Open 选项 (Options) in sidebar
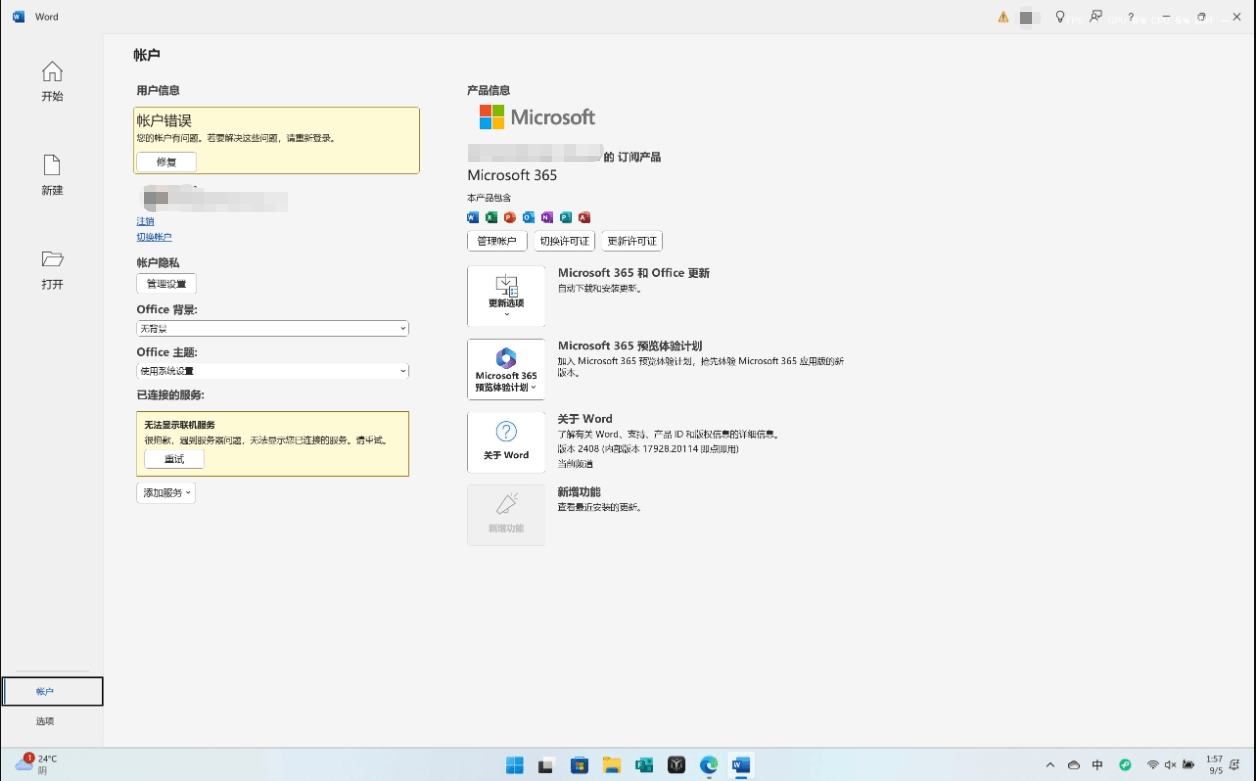 45,721
